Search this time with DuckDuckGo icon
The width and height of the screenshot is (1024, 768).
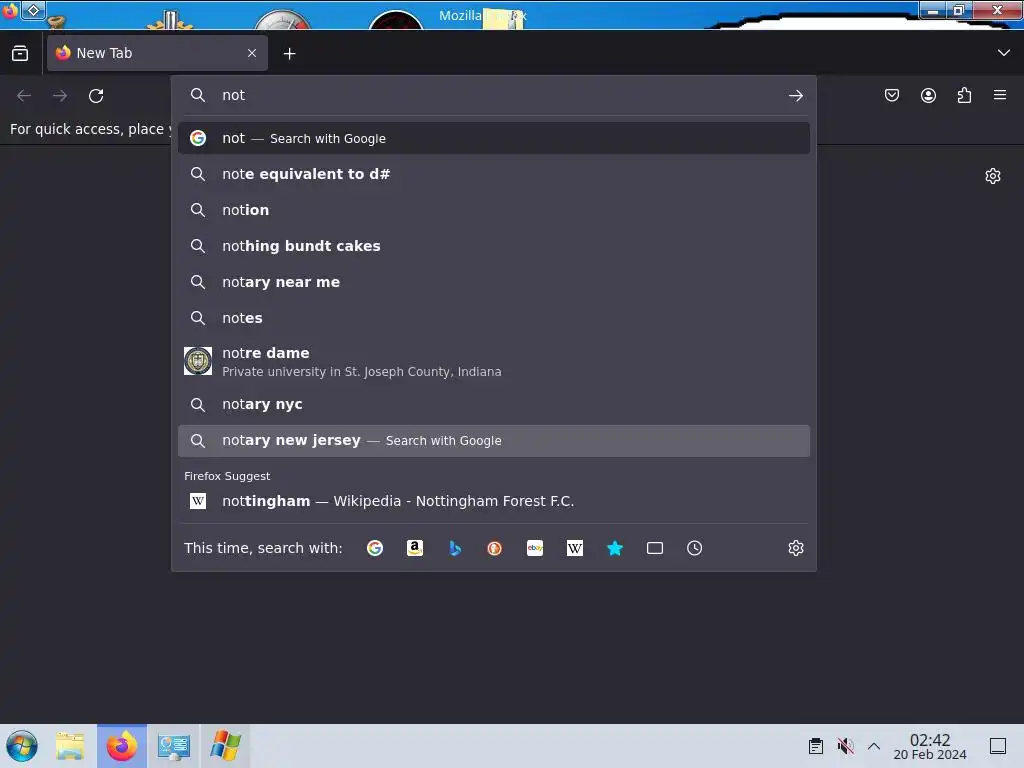click(x=494, y=548)
